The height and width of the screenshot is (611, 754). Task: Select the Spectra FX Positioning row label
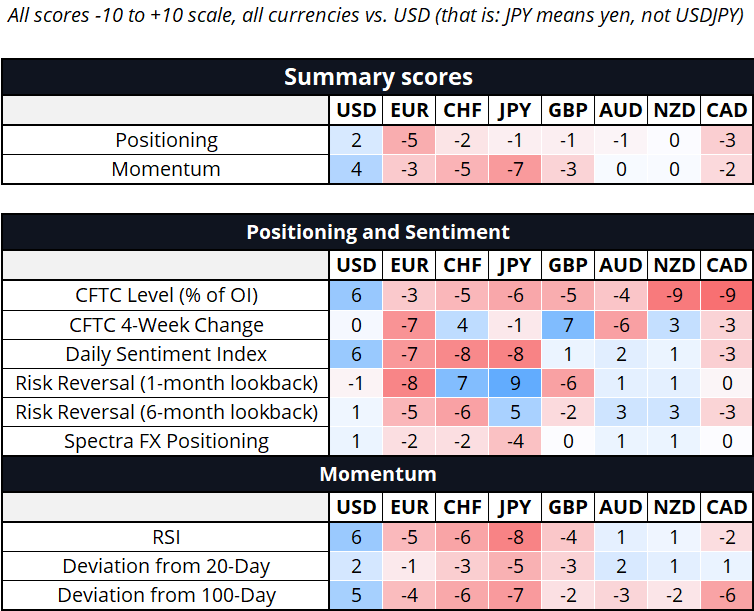[x=166, y=441]
